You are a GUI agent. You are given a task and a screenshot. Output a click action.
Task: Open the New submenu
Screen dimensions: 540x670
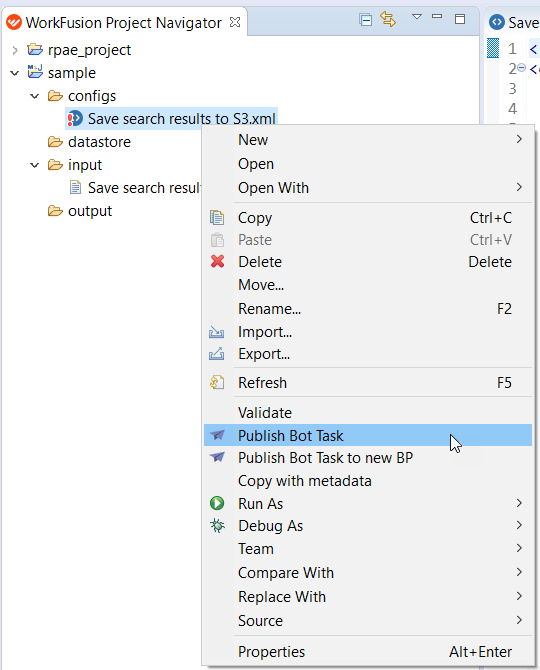pyautogui.click(x=368, y=140)
